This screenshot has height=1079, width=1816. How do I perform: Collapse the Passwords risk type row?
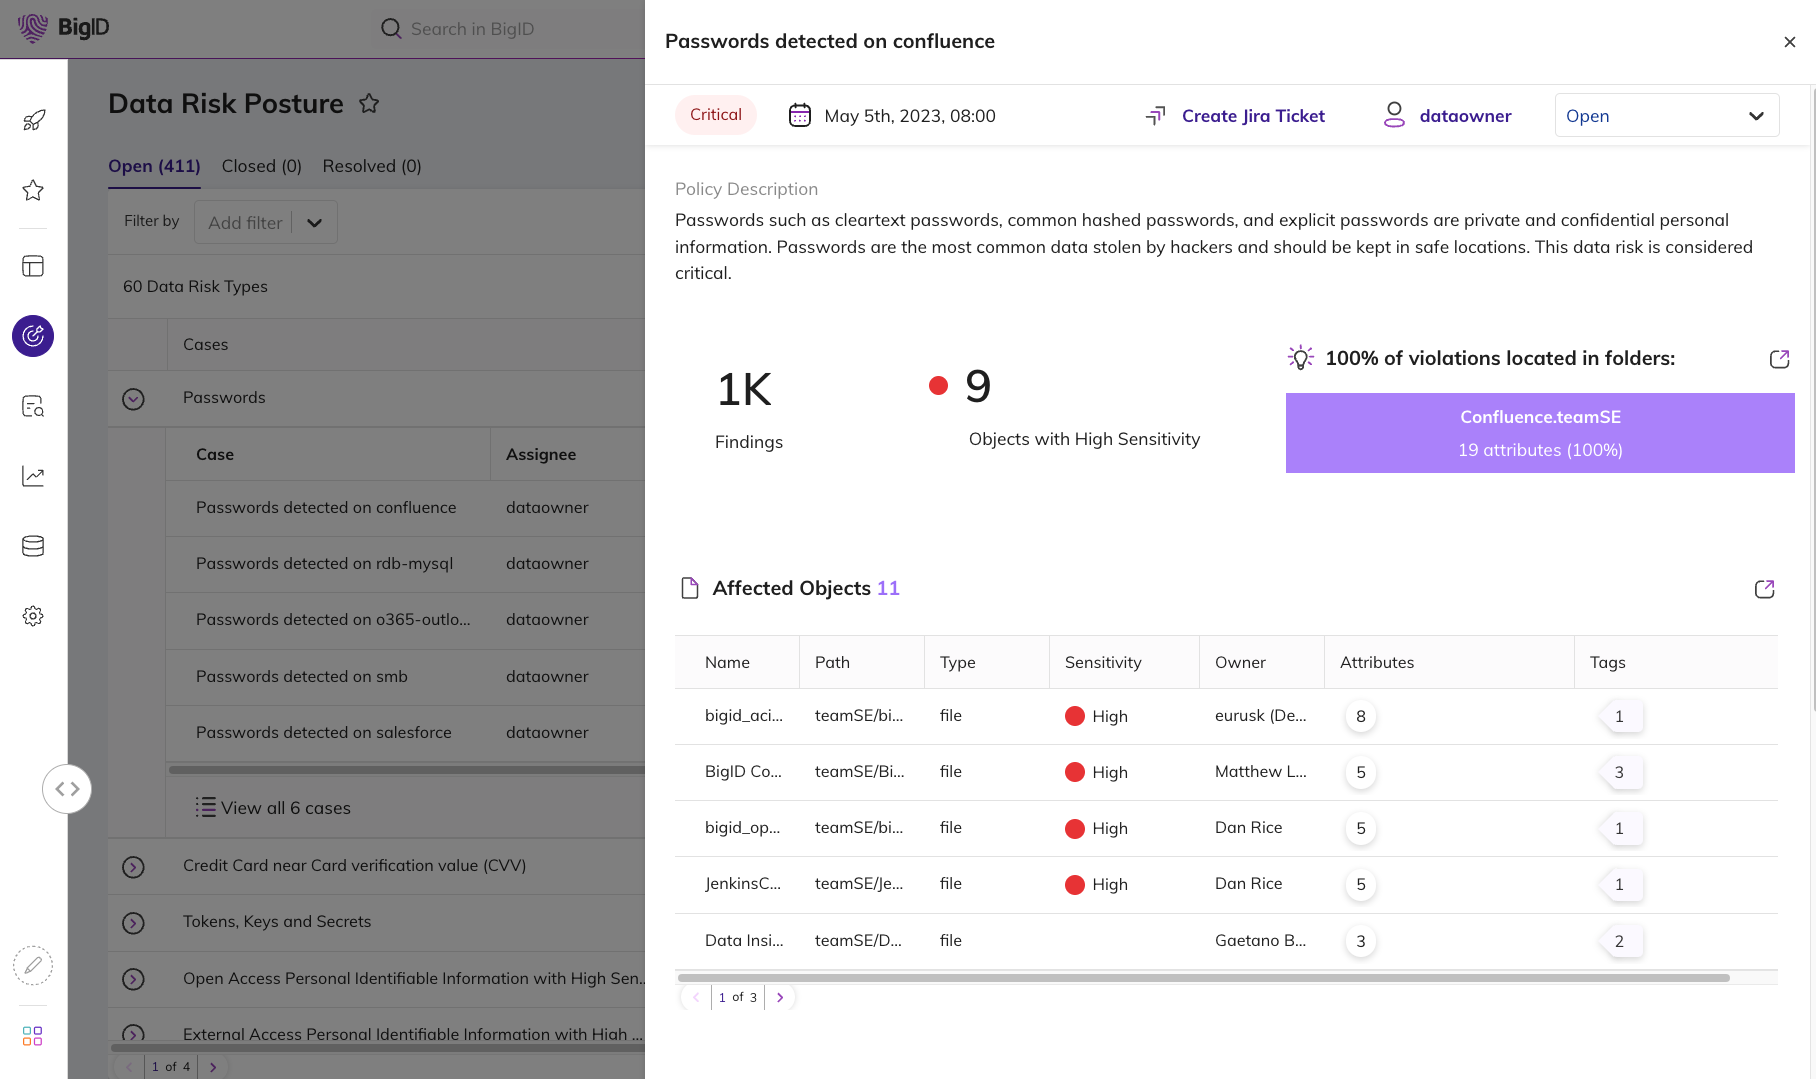tap(133, 399)
